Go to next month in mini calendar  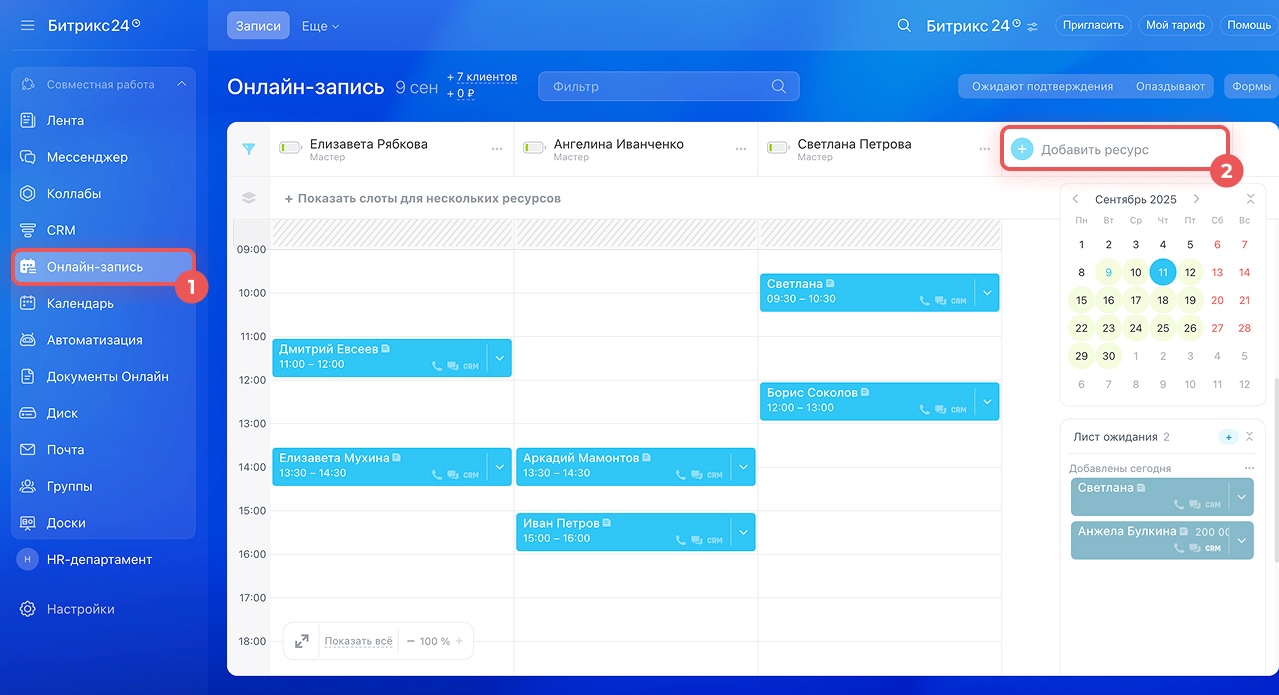1196,199
